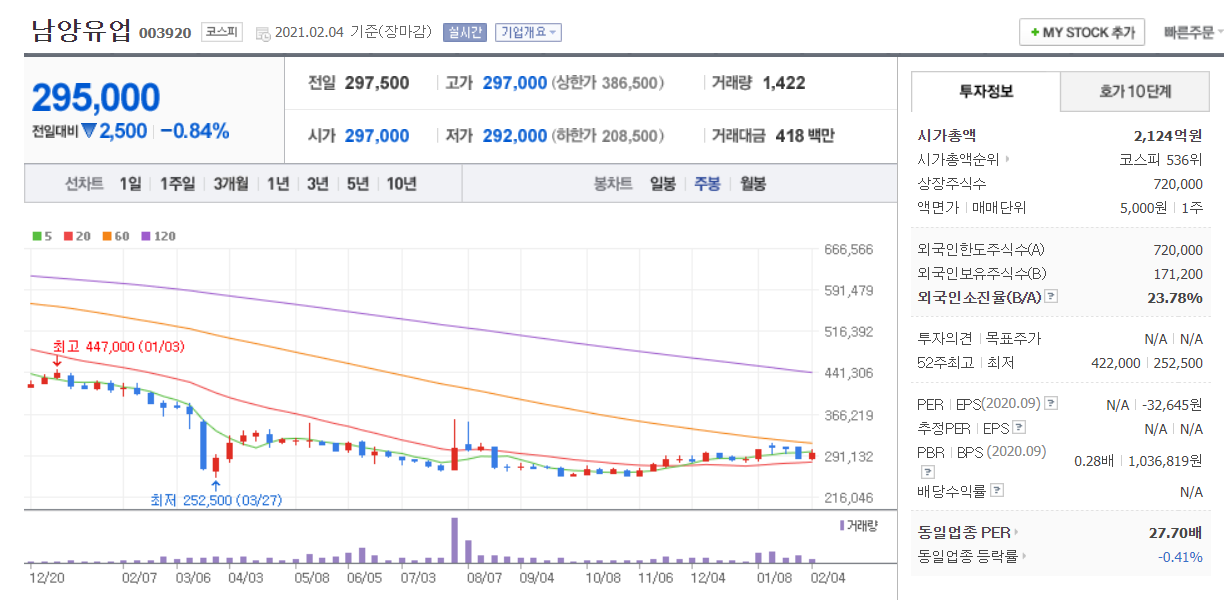Click the orange 60-period moving average legend

[x=116, y=236]
